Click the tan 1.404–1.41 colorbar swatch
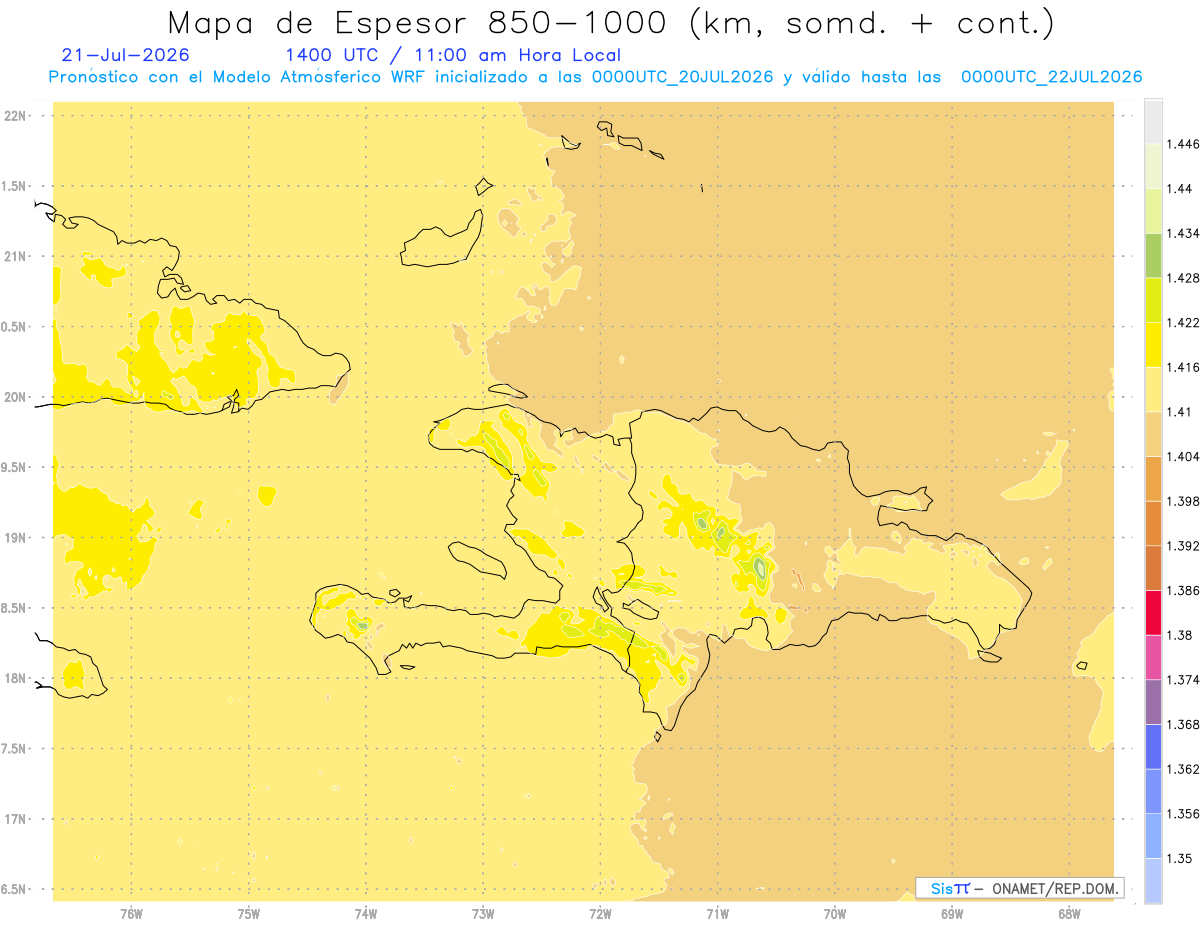 pos(1153,434)
